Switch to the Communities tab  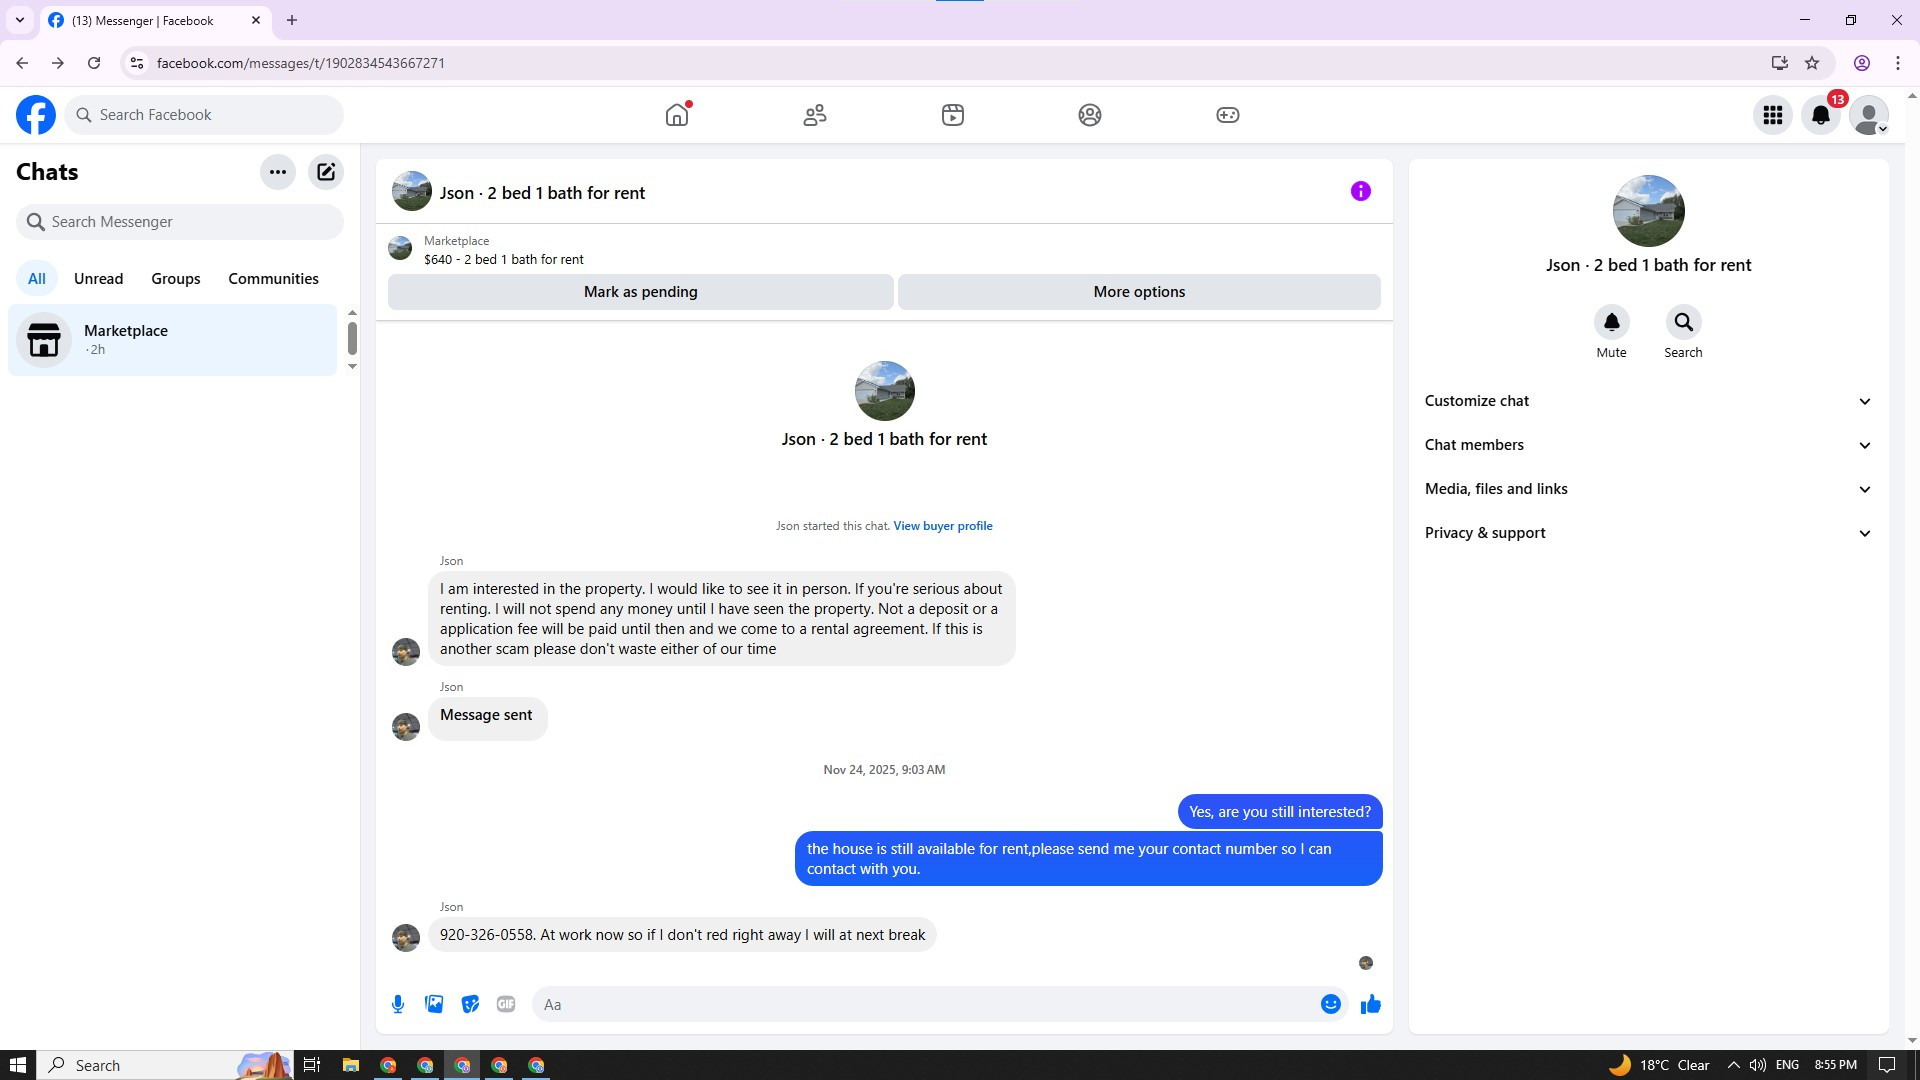coord(273,279)
